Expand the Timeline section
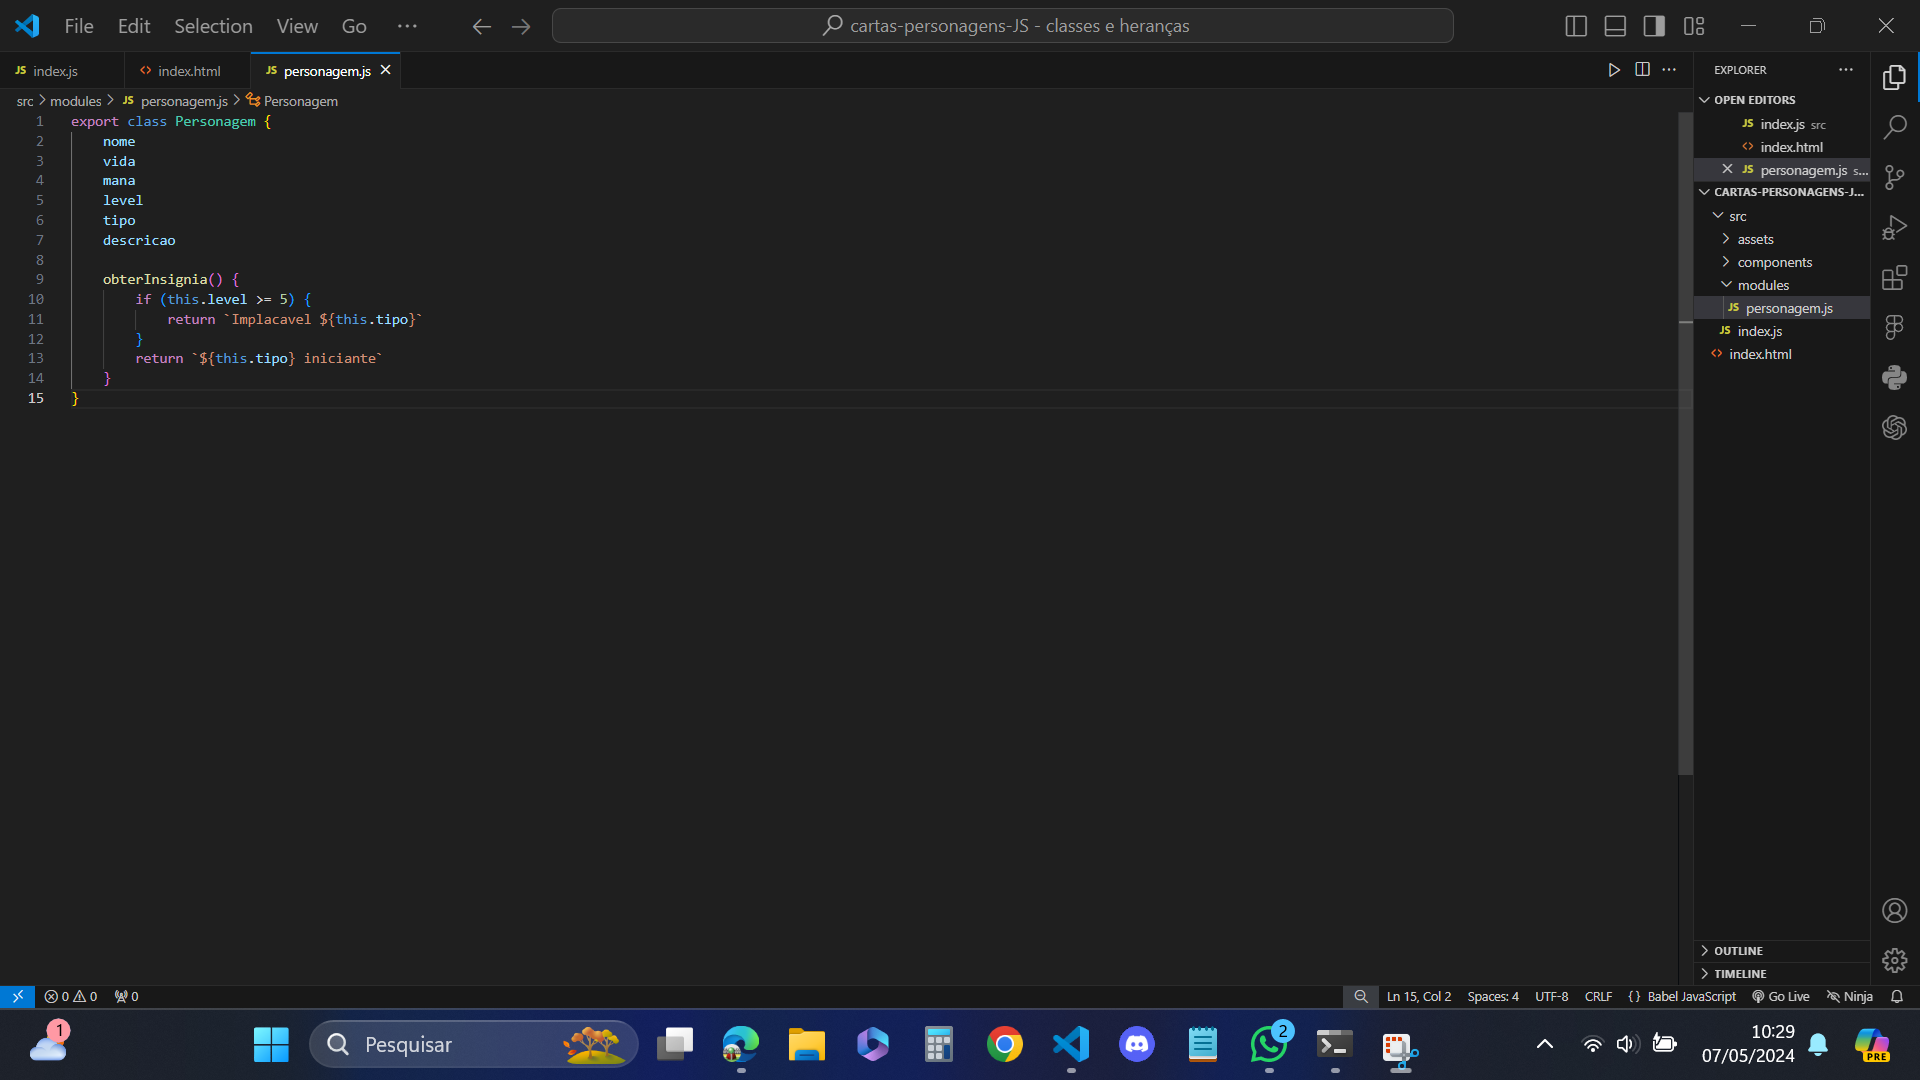The width and height of the screenshot is (1920, 1080). [1781, 974]
